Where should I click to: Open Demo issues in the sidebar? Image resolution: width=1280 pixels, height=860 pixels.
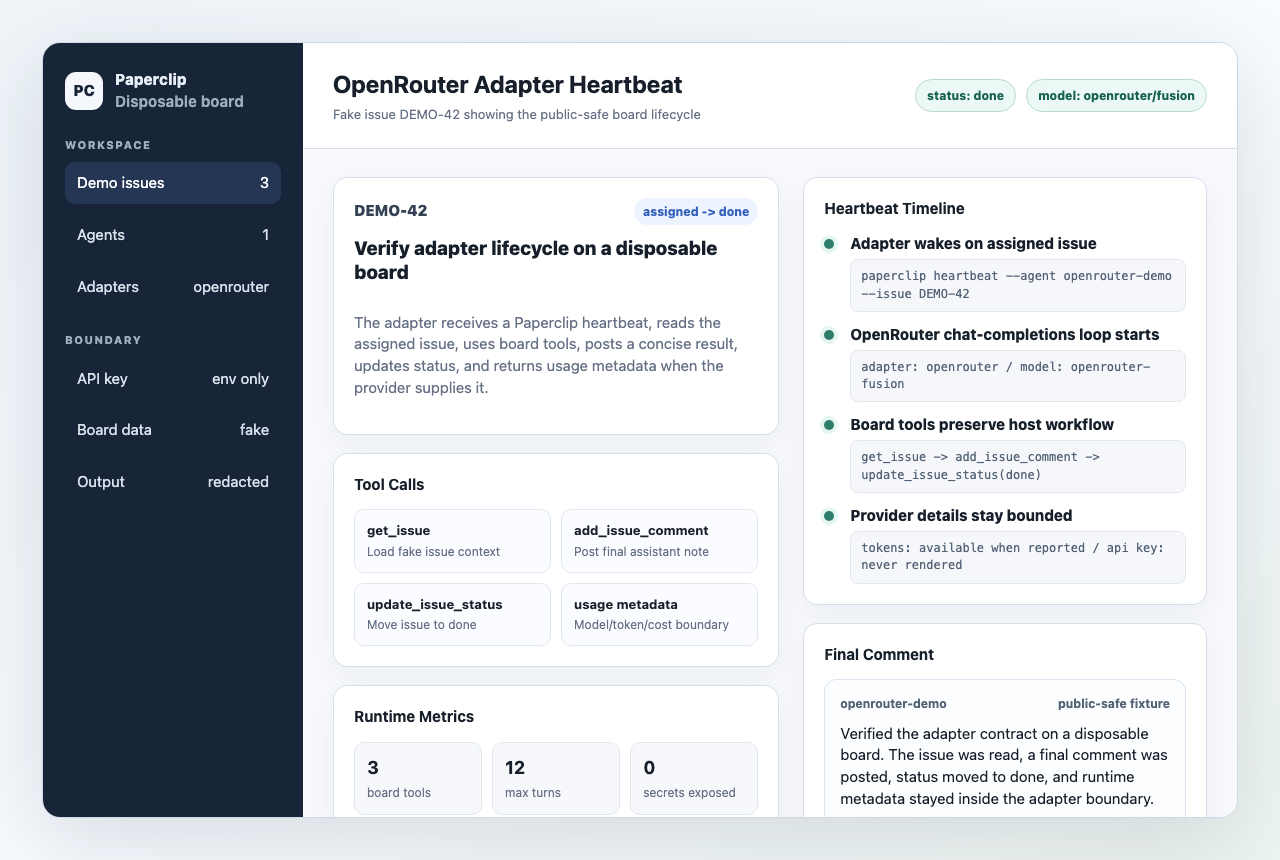pos(173,183)
